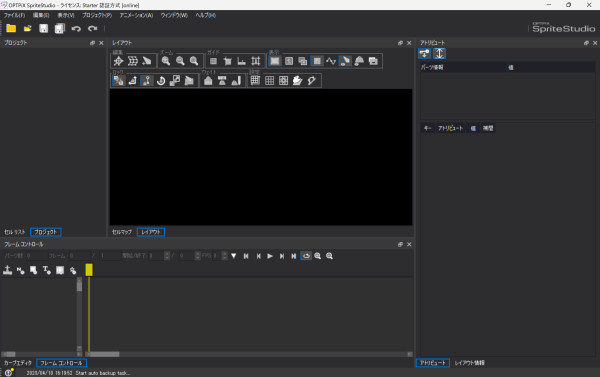This screenshot has width=600, height=377.
Task: Toggle the highlighted pointer display icon
Action: (345, 61)
